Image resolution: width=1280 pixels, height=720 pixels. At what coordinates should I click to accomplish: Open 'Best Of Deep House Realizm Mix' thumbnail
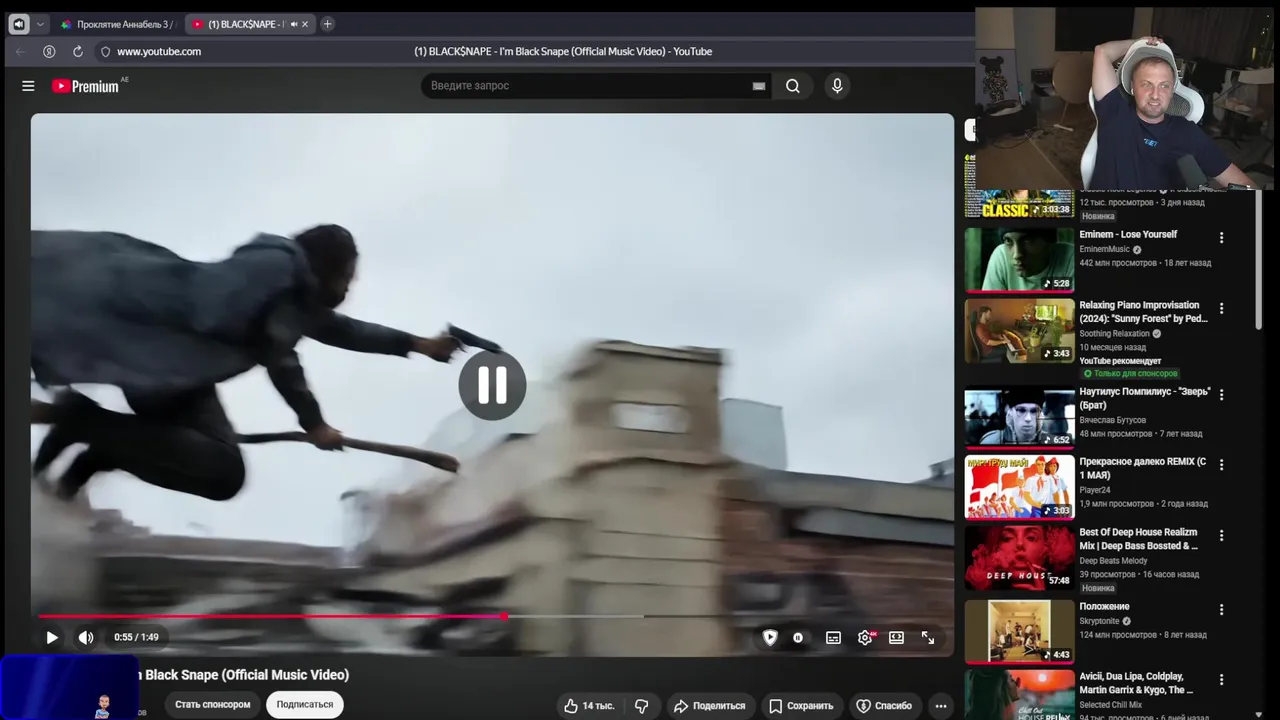1019,557
